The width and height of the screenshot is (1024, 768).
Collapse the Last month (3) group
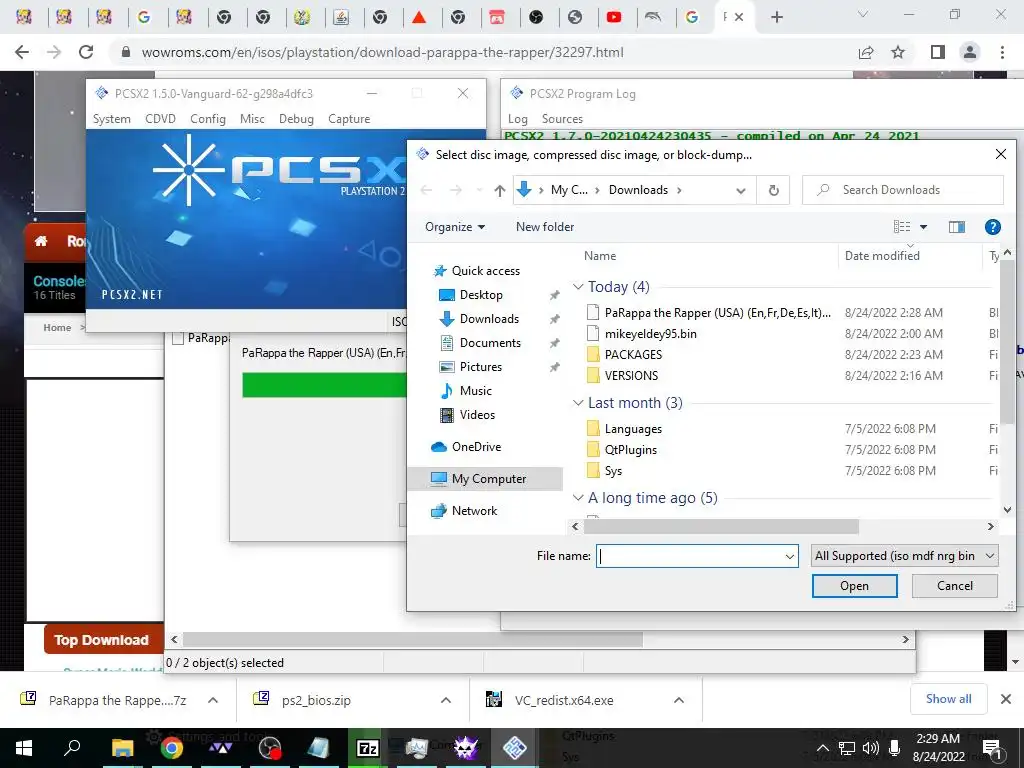click(x=577, y=403)
